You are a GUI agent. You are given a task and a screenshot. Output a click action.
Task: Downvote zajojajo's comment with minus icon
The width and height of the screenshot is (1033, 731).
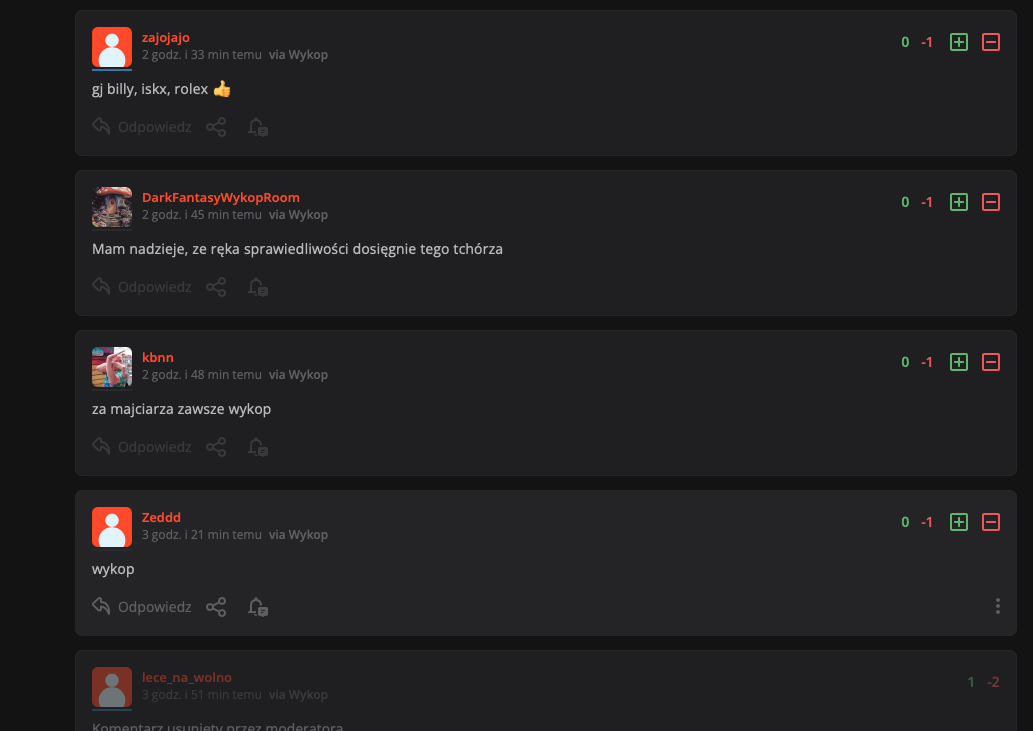(x=991, y=42)
